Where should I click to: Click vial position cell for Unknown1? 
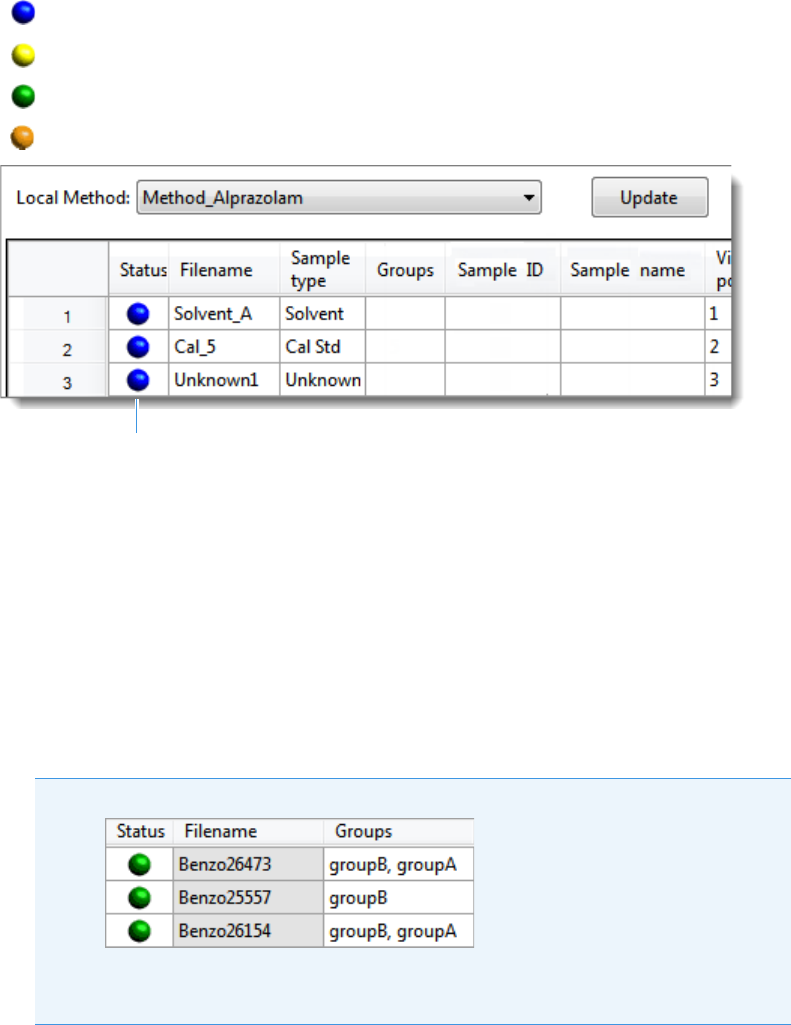tap(718, 380)
